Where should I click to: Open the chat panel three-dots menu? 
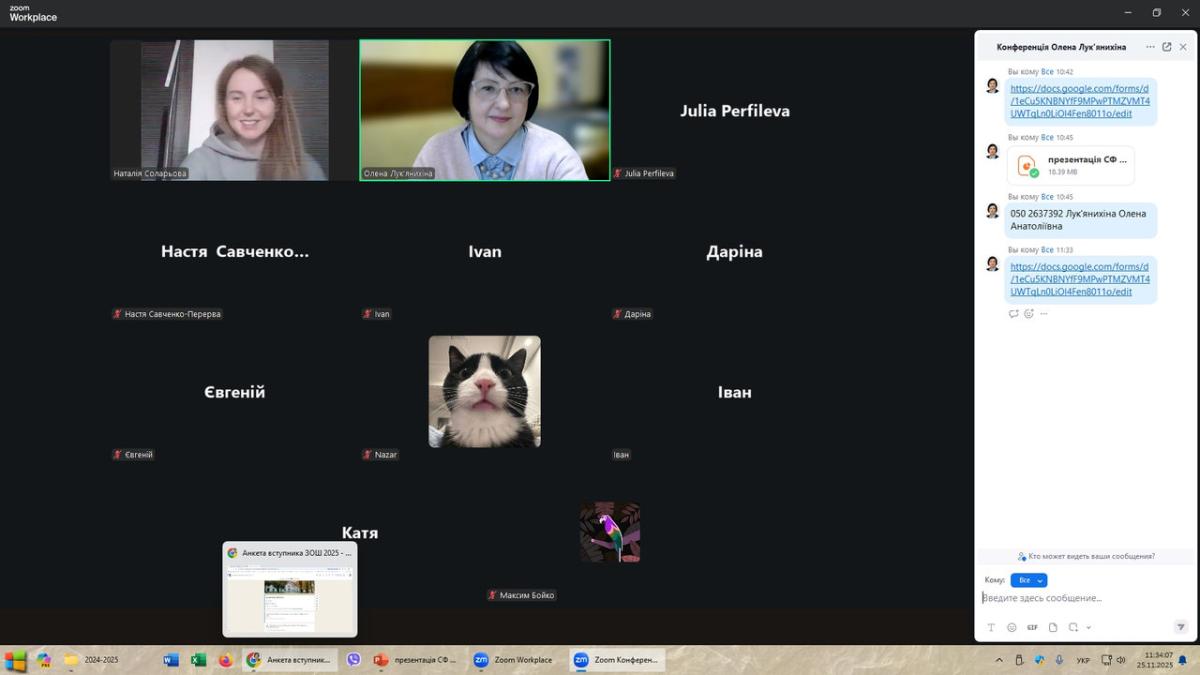click(1150, 47)
